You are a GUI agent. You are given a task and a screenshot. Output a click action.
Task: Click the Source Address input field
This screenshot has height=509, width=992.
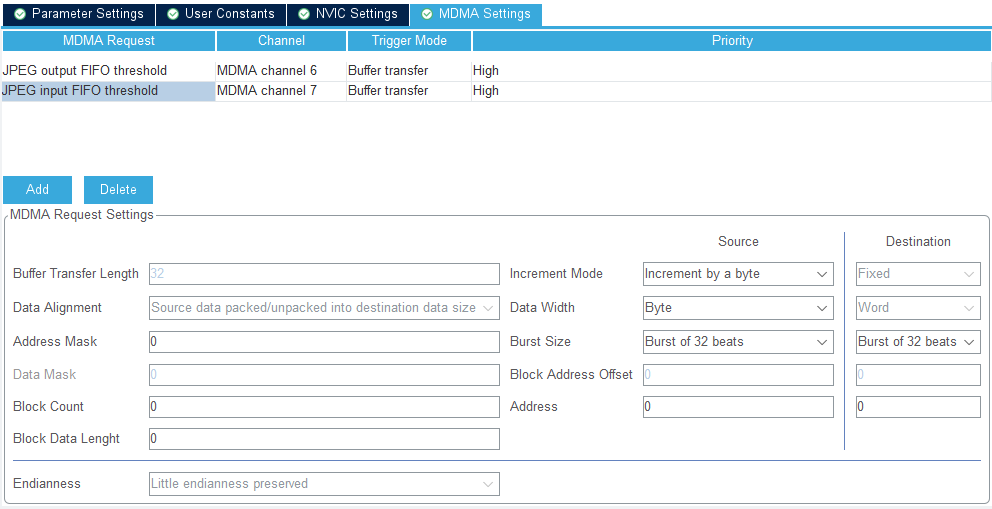738,407
